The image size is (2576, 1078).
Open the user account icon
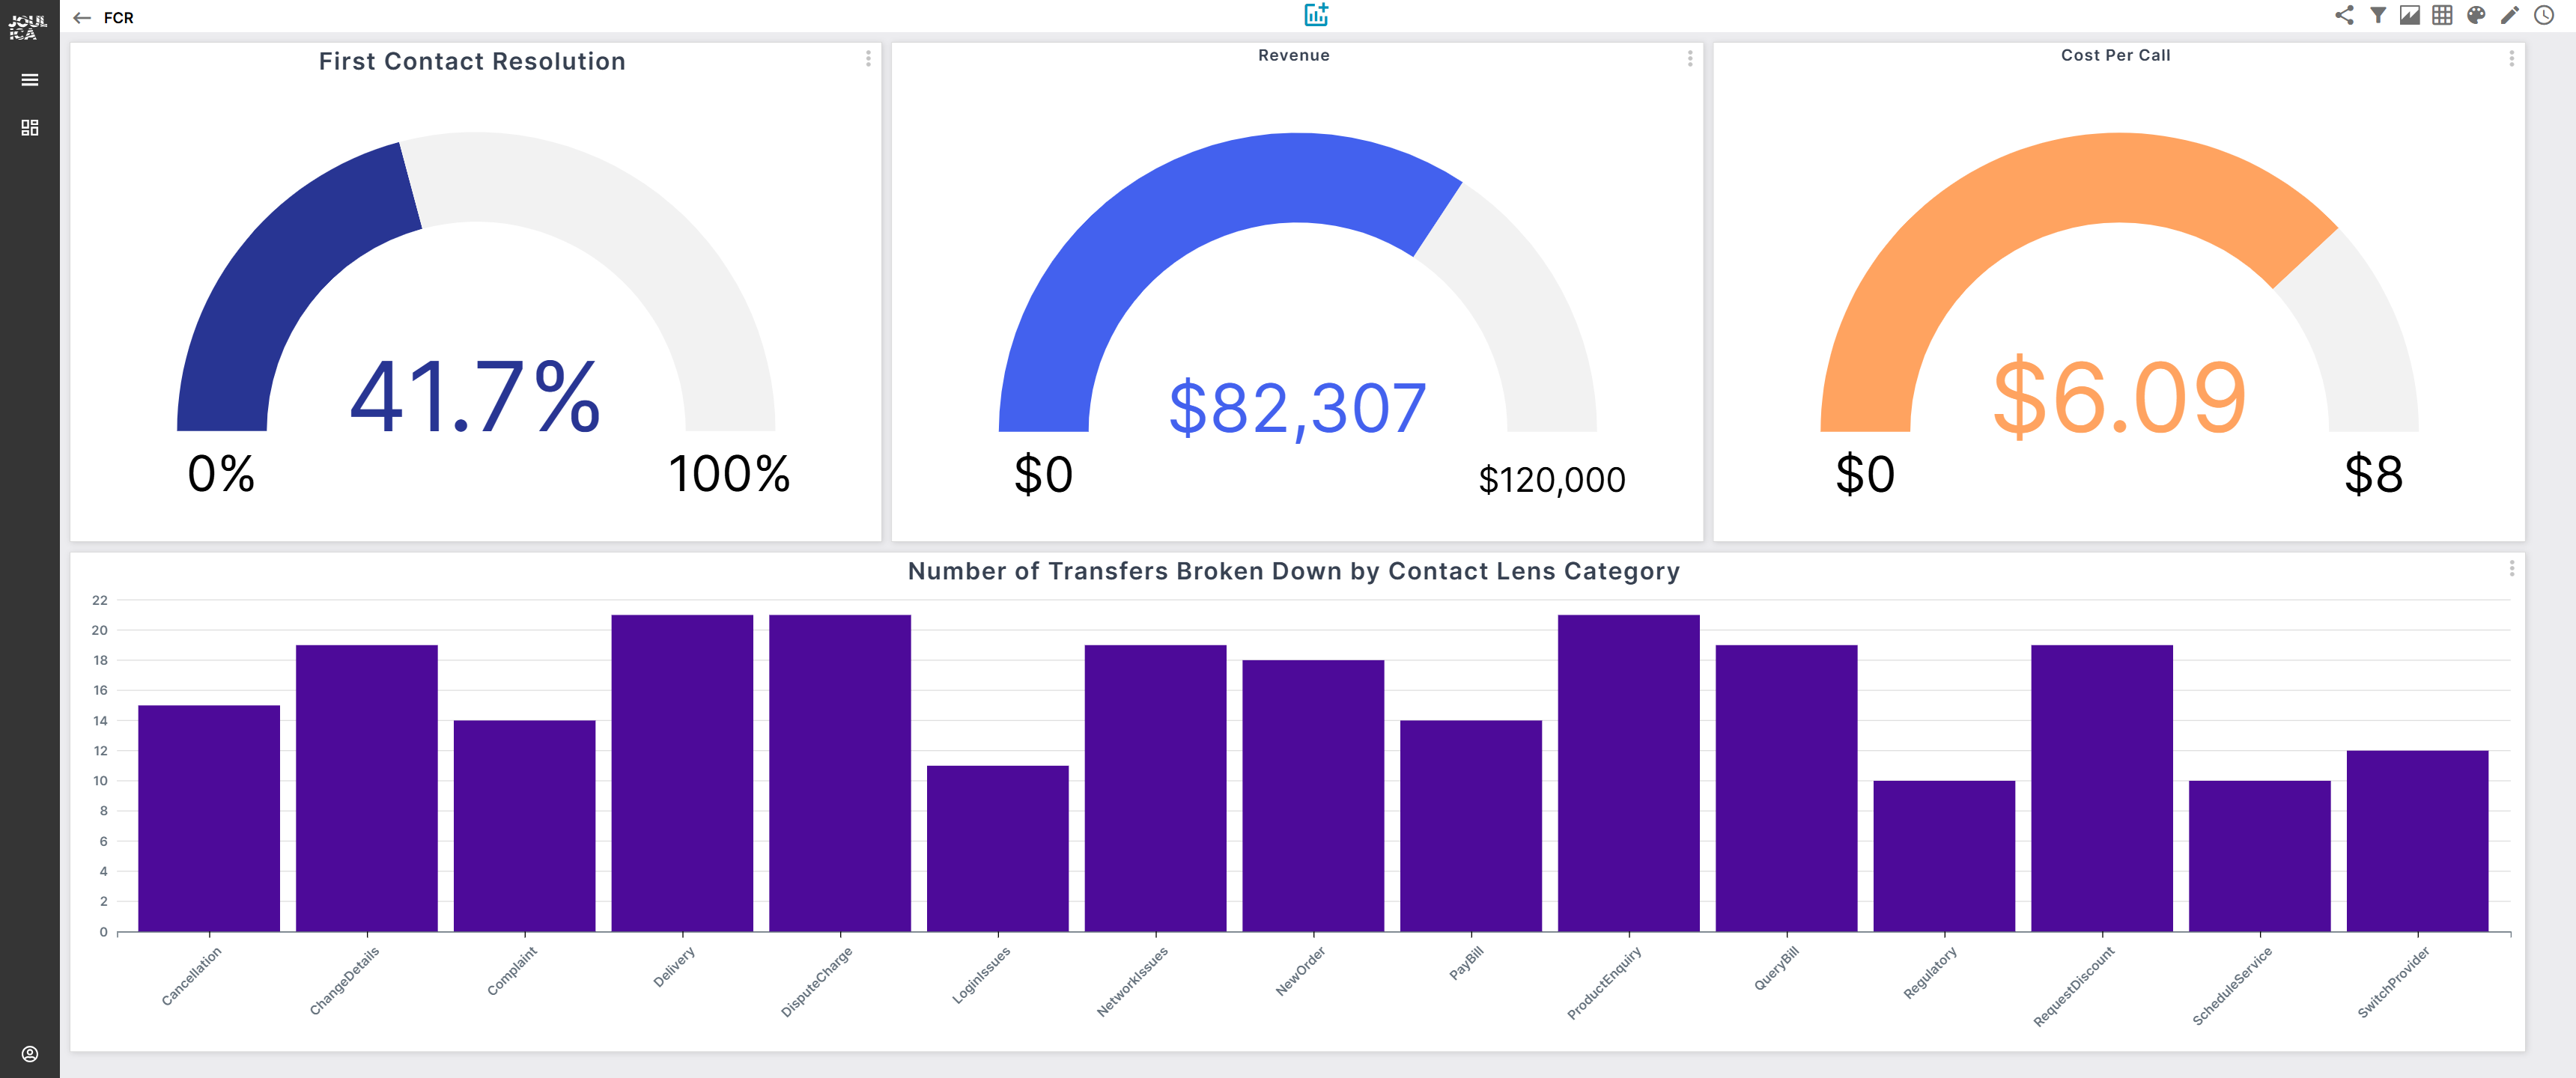(x=30, y=1054)
